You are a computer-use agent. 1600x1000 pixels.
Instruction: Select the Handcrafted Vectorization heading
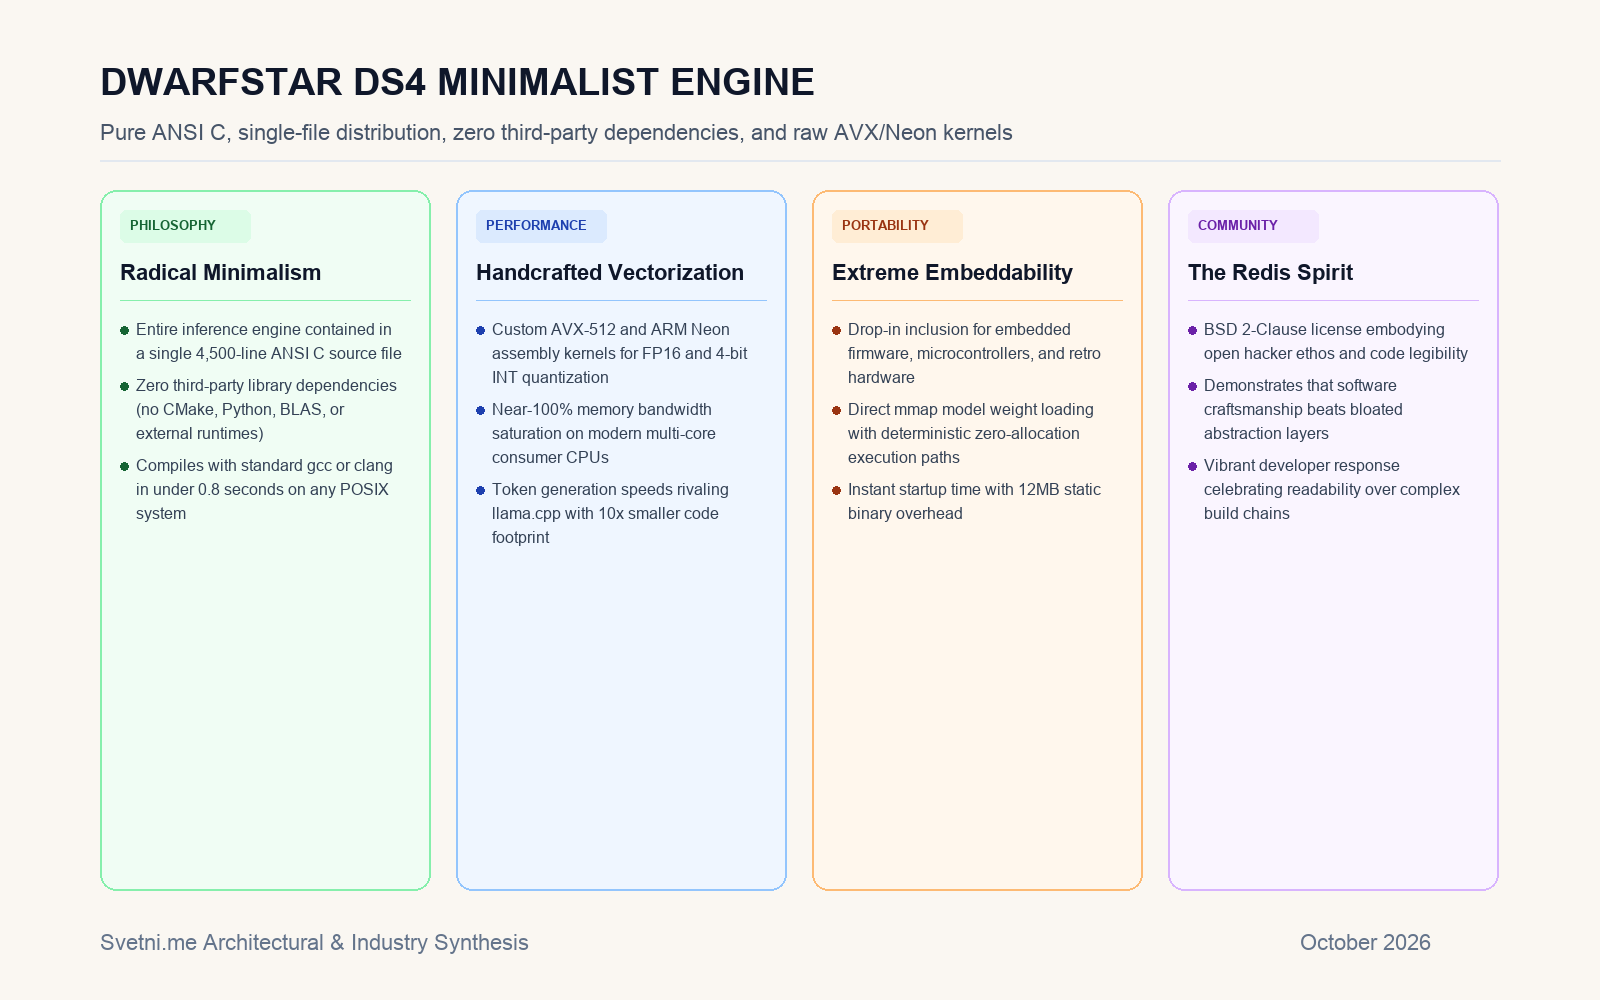(x=610, y=272)
